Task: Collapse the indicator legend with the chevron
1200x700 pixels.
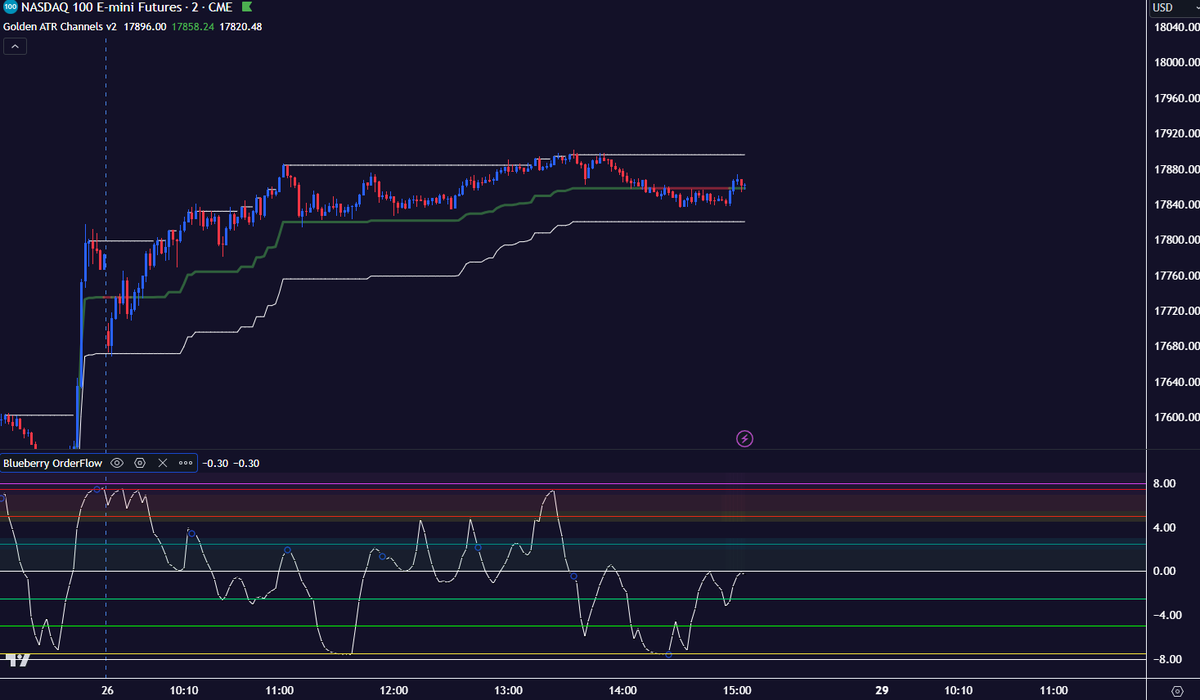Action: (x=15, y=47)
